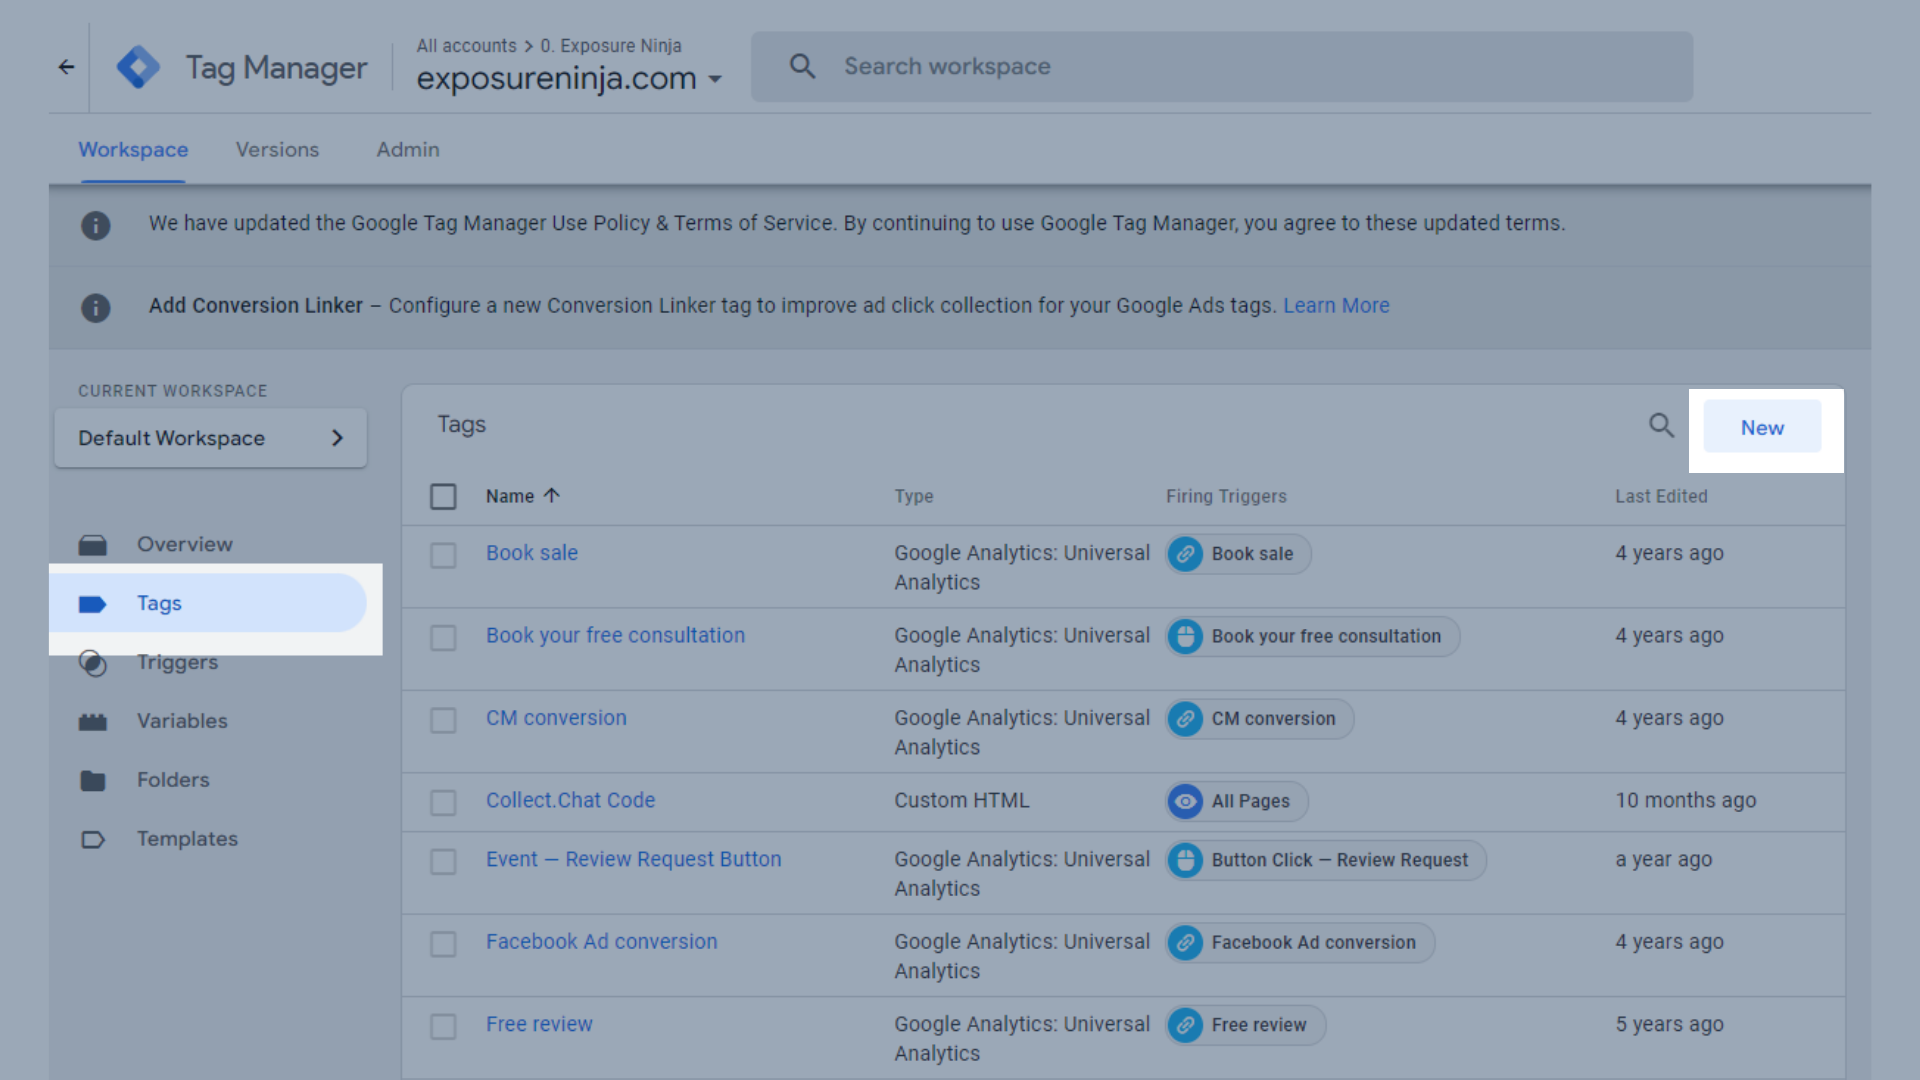Open the Learn More link
Image resolution: width=1920 pixels, height=1080 pixels.
1336,306
